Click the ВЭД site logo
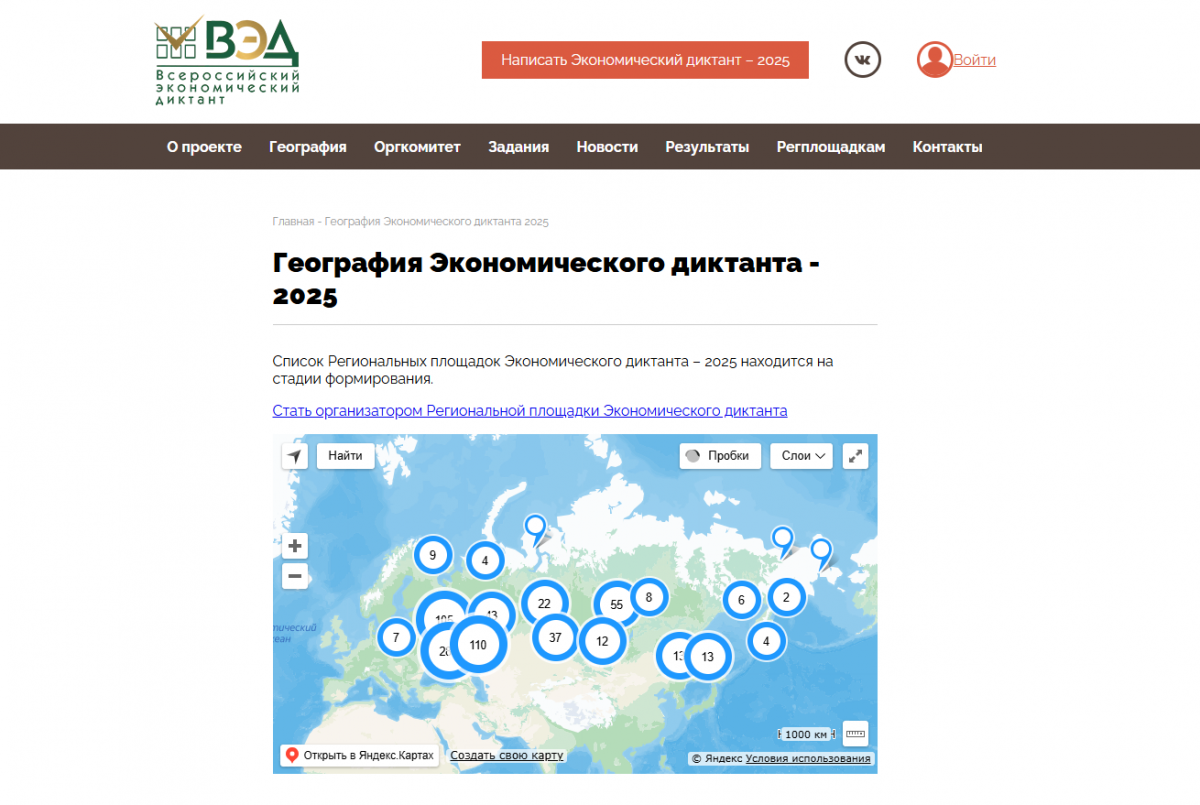1200x805 pixels. tap(228, 60)
